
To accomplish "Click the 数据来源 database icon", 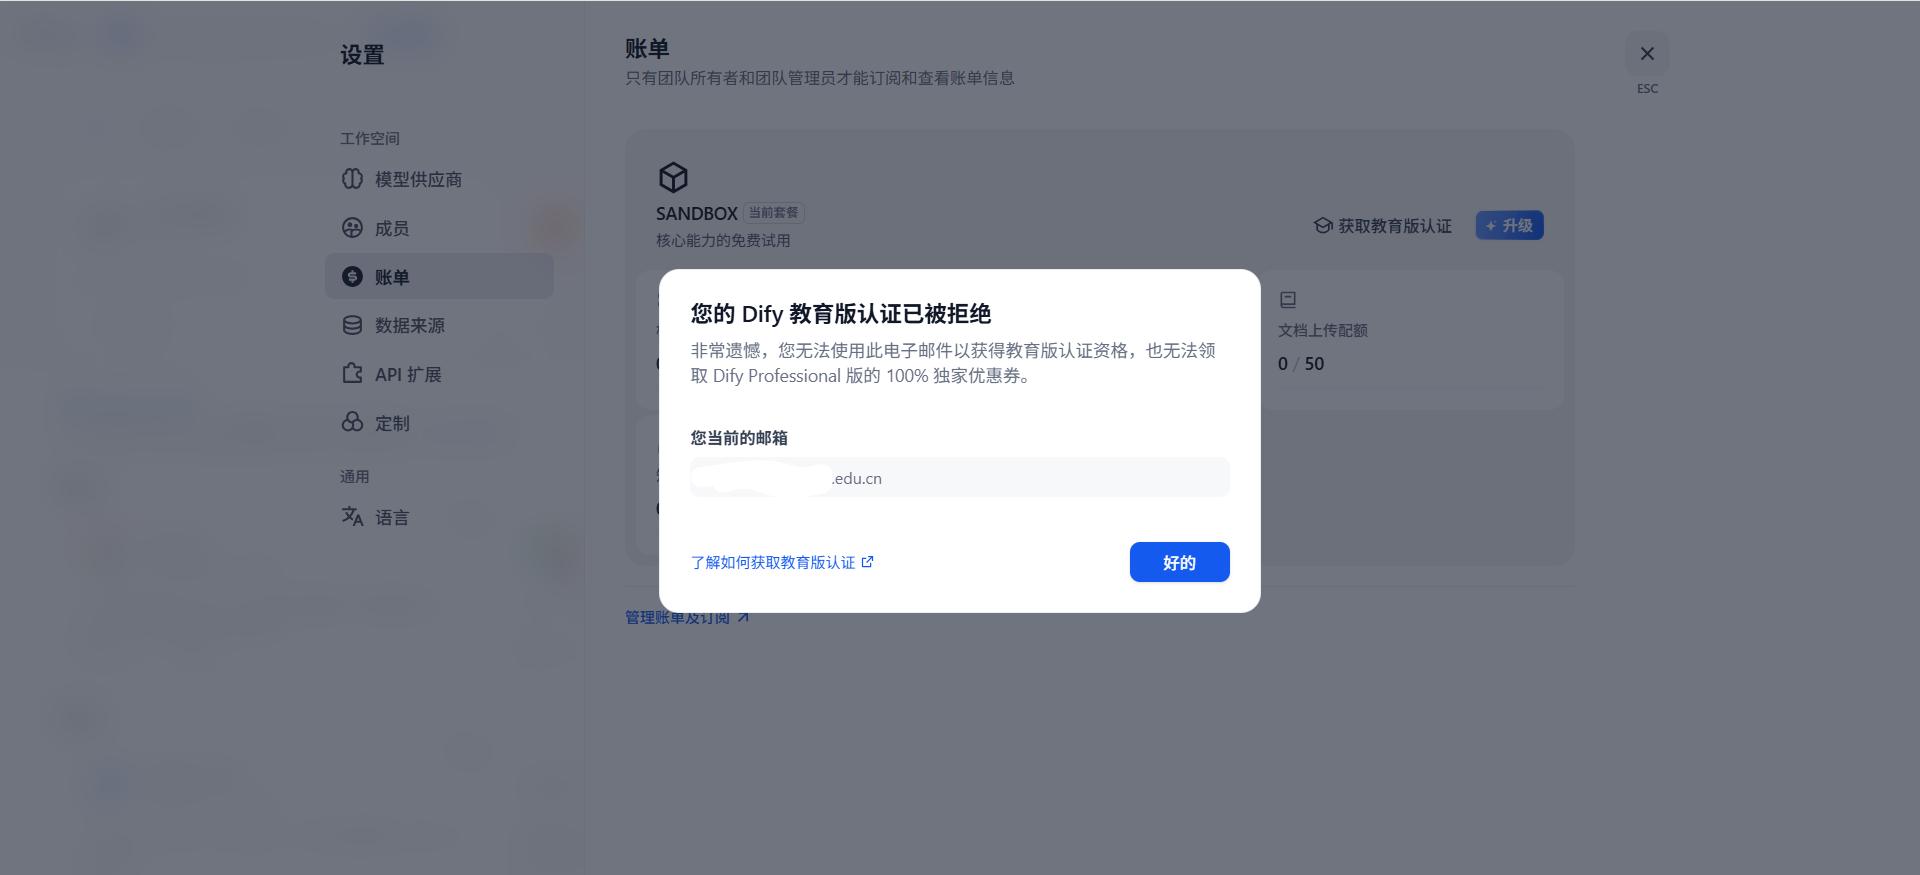I will click(x=352, y=325).
